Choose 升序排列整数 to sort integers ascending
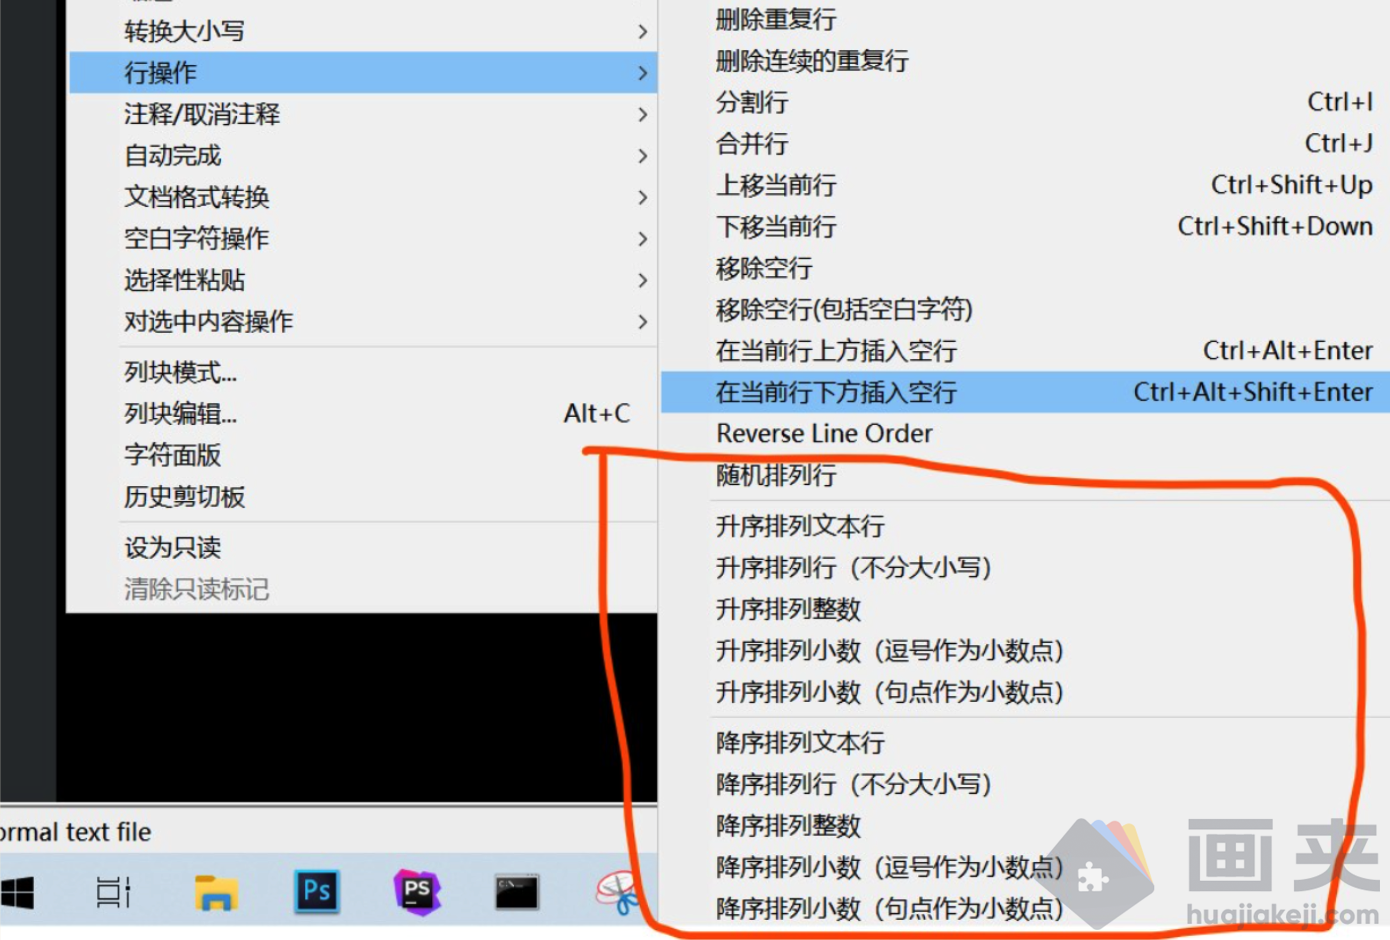This screenshot has width=1390, height=940. click(x=789, y=609)
